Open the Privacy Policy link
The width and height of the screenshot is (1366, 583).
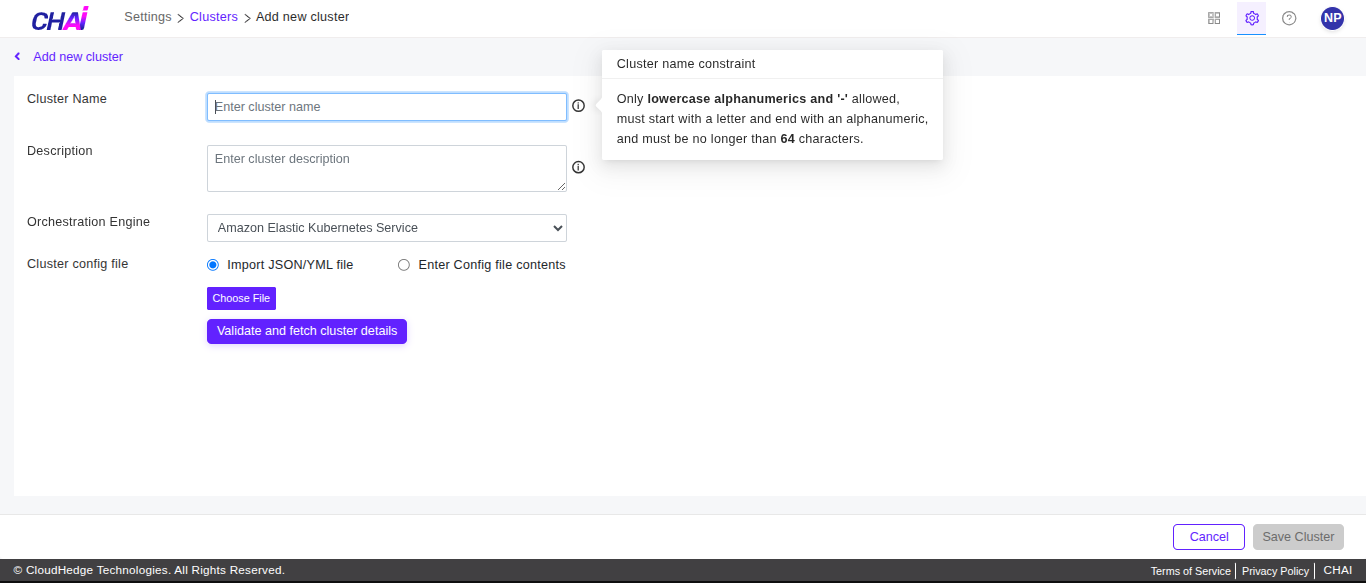coord(1275,570)
